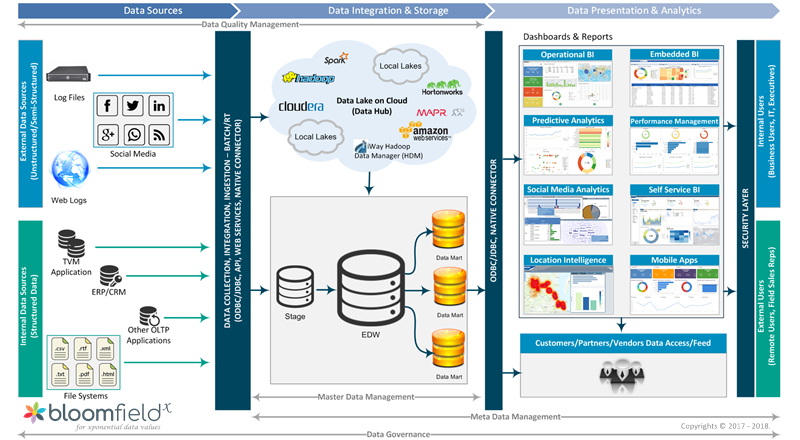The image size is (800, 440).
Task: Click the Facebook social media icon
Action: pyautogui.click(x=107, y=106)
